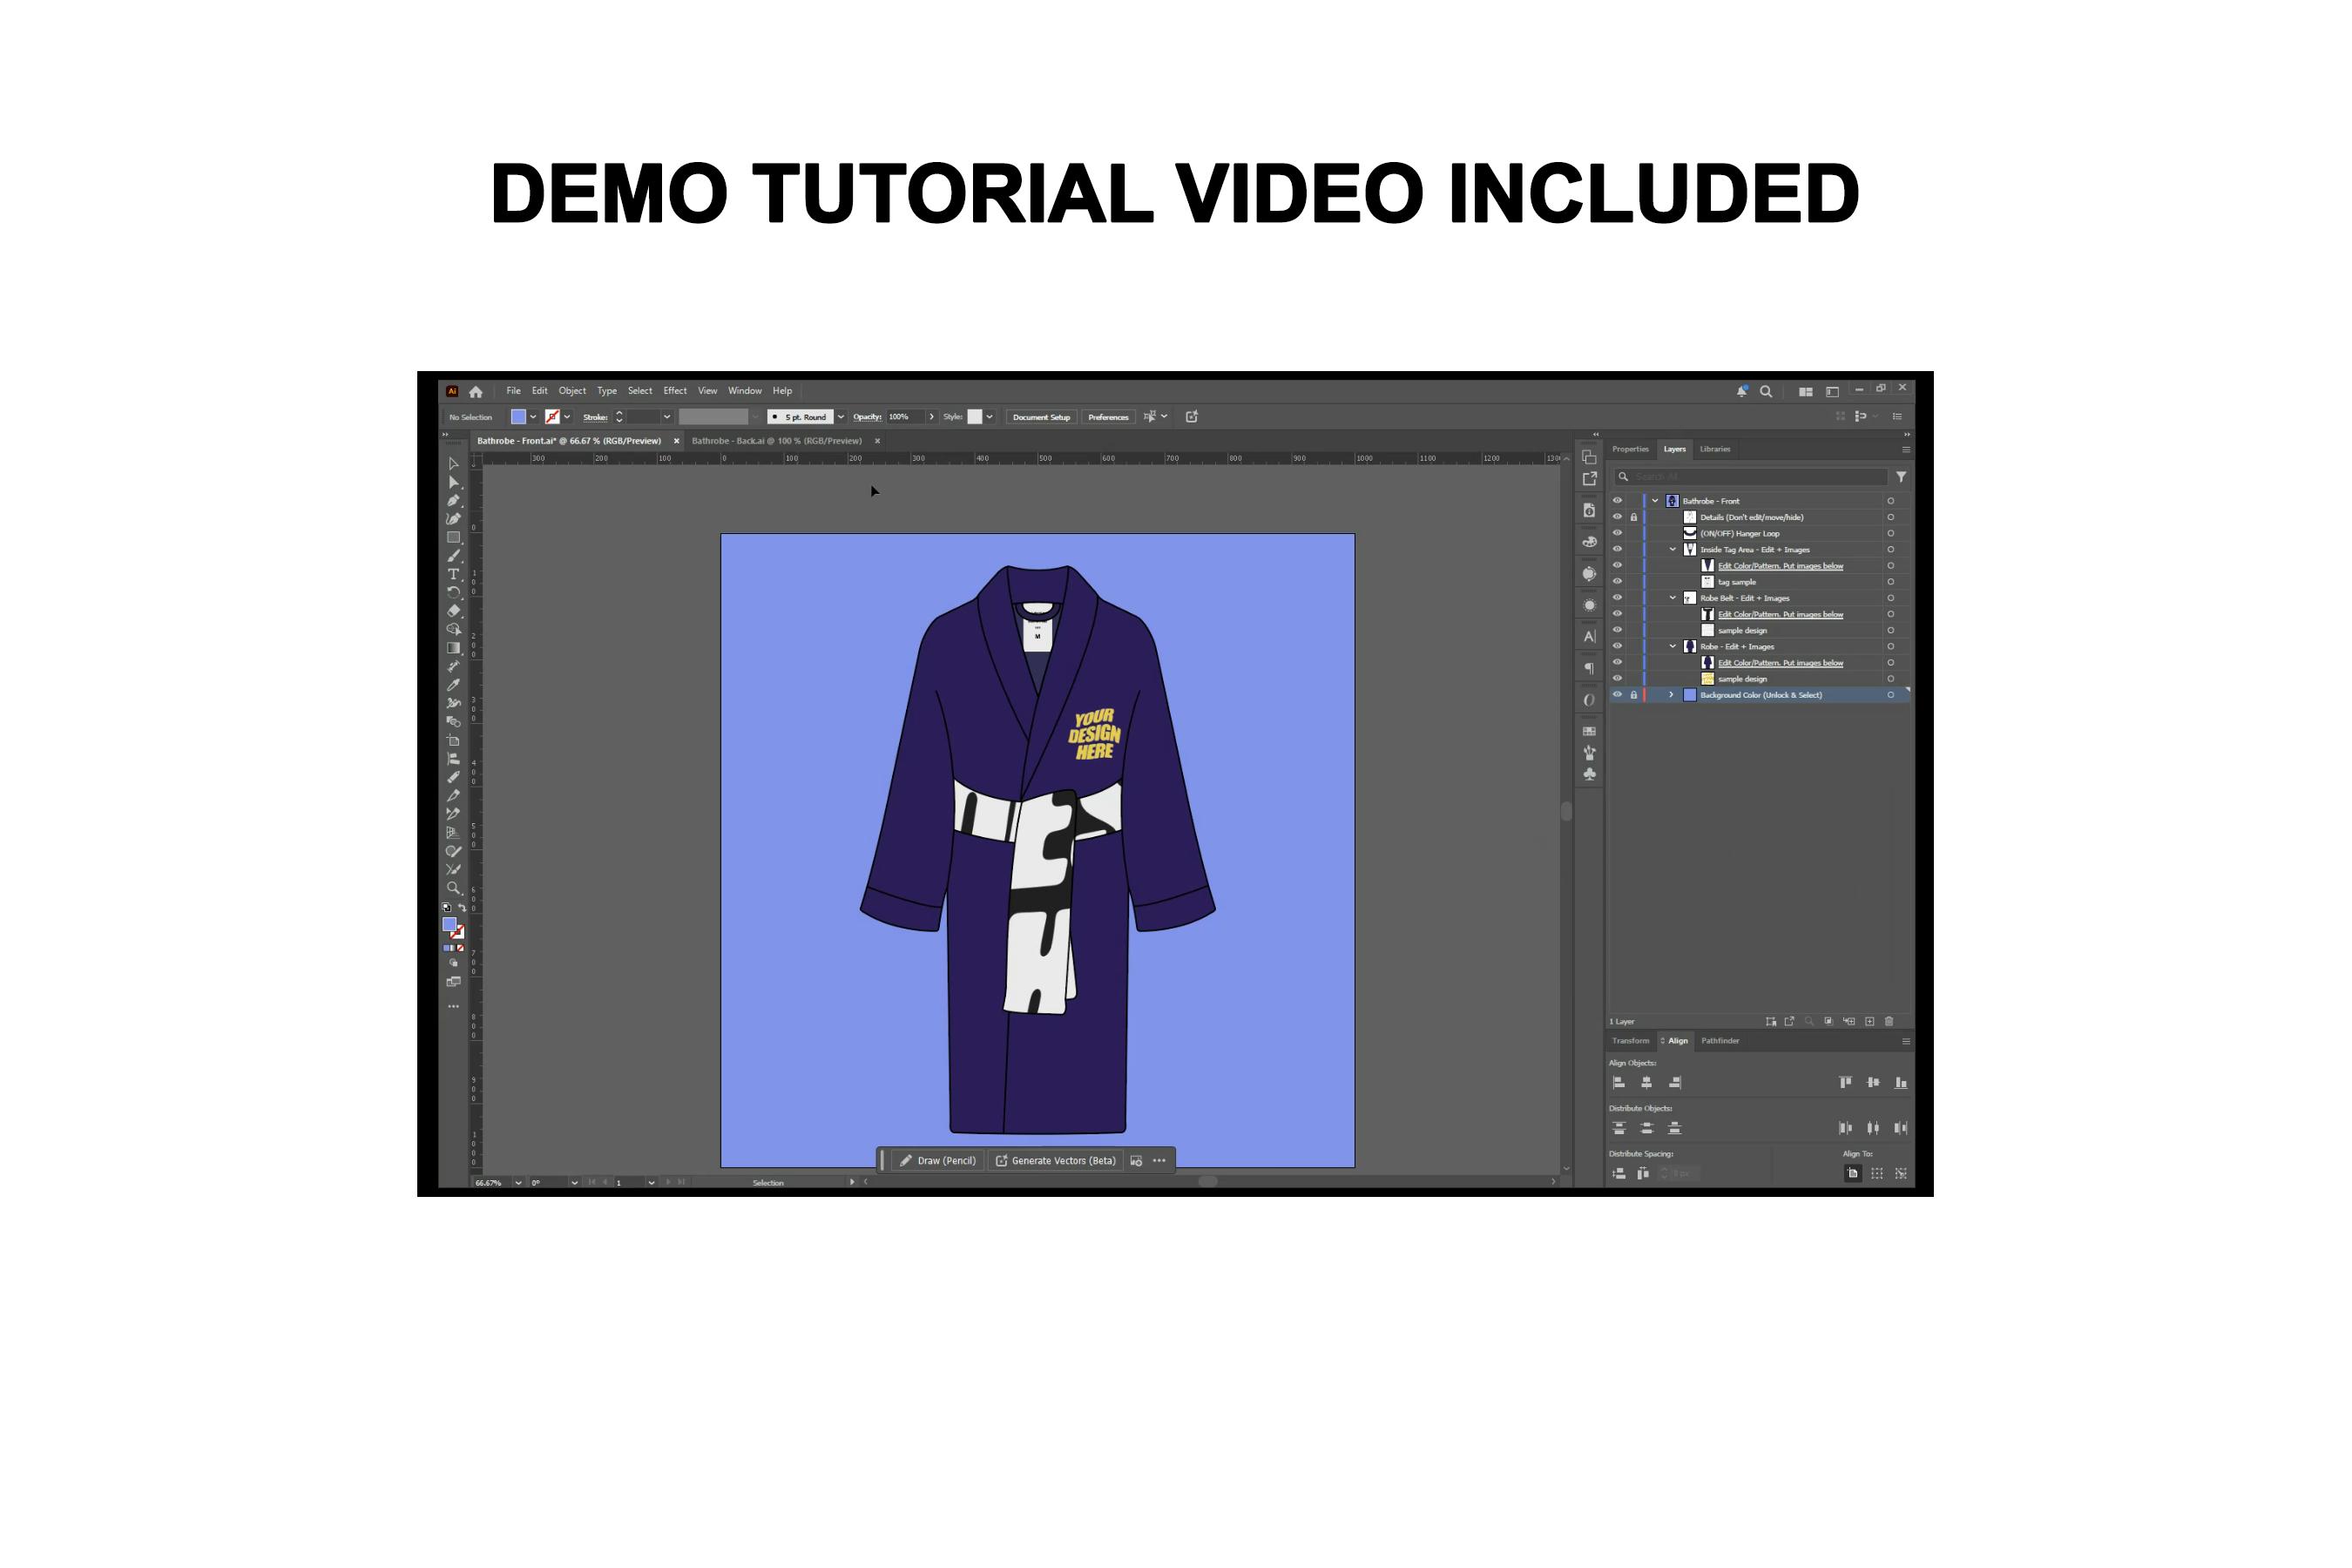The width and height of the screenshot is (2352, 1568).
Task: Toggle visibility of (ON/OFF) Hanger Loop
Action: click(x=1617, y=533)
